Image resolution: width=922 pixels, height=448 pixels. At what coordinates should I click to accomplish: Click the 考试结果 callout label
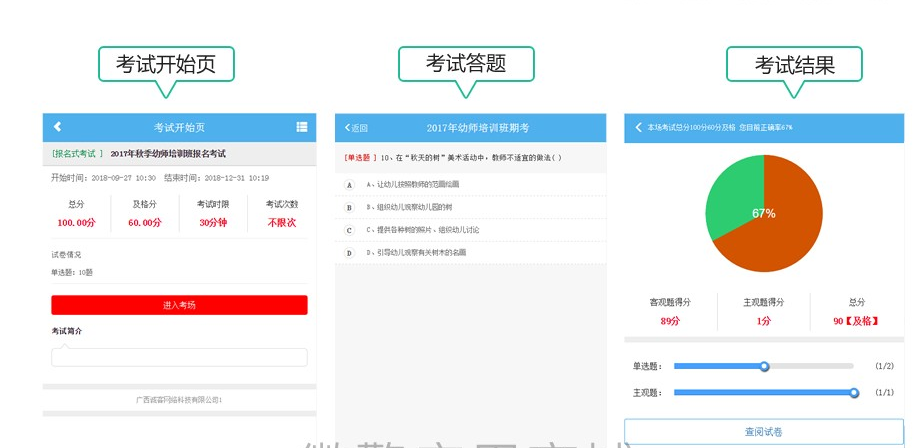pyautogui.click(x=794, y=65)
